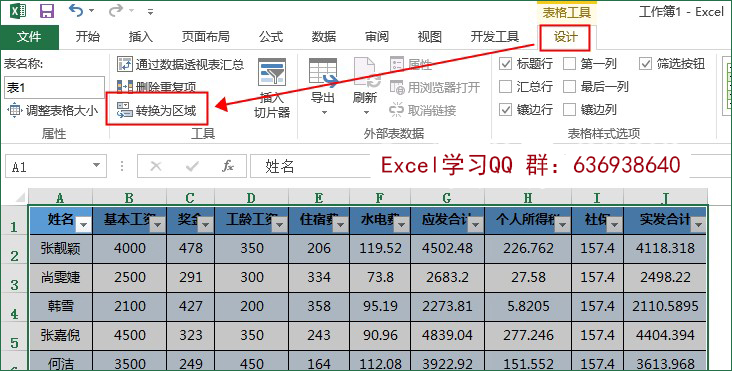The width and height of the screenshot is (732, 371).
Task: Click 转换为区域 convert to range
Action: point(156,111)
